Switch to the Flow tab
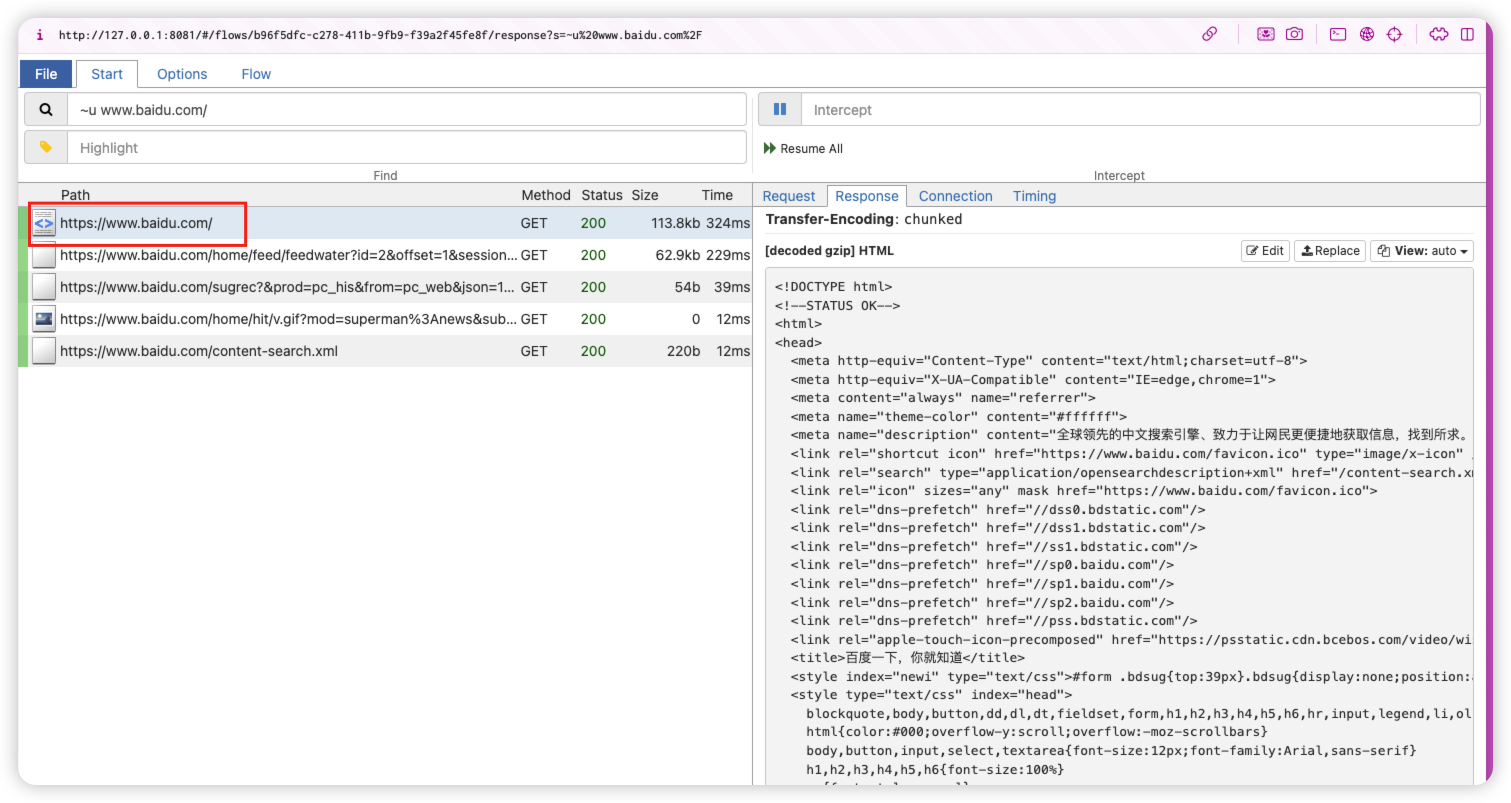Viewport: 1511px width, 803px height. point(256,74)
